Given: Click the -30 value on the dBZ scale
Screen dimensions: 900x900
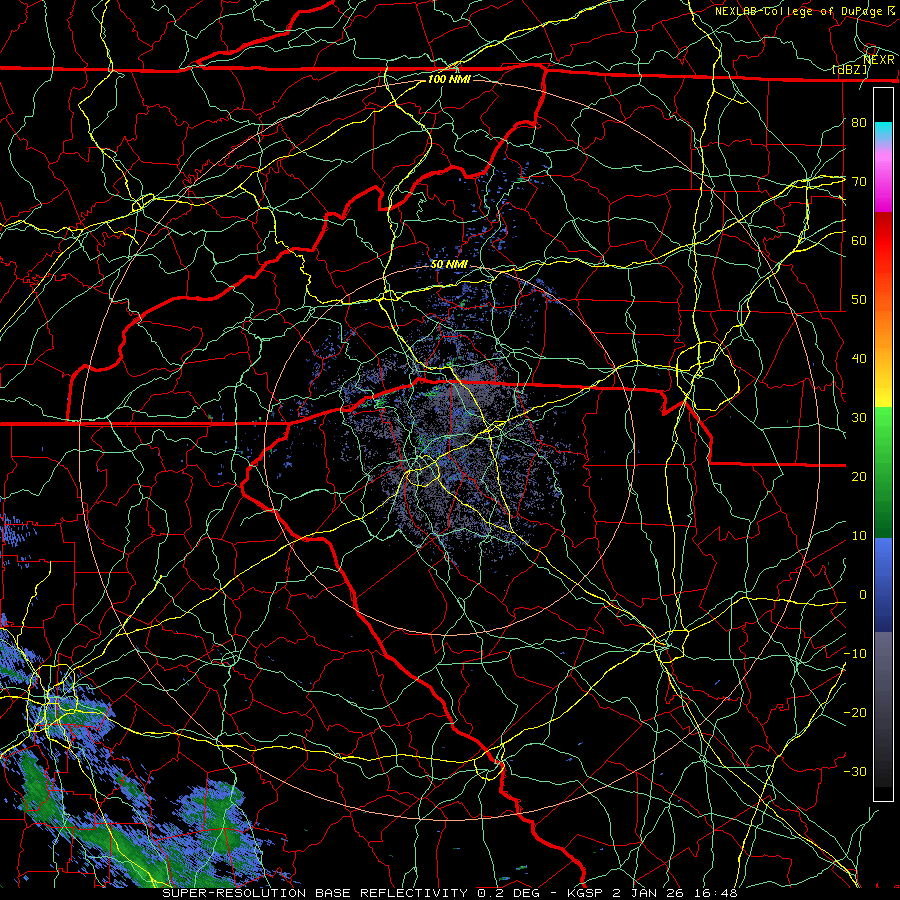Looking at the screenshot, I should 855,771.
